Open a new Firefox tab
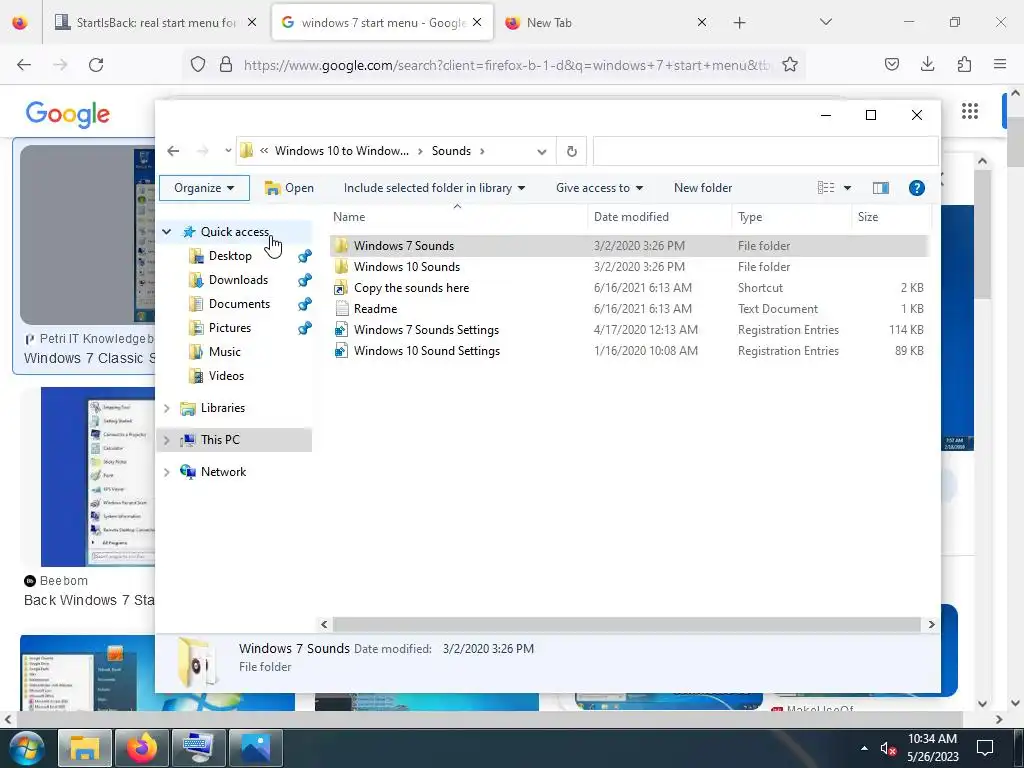Viewport: 1024px width, 768px height. (x=739, y=23)
